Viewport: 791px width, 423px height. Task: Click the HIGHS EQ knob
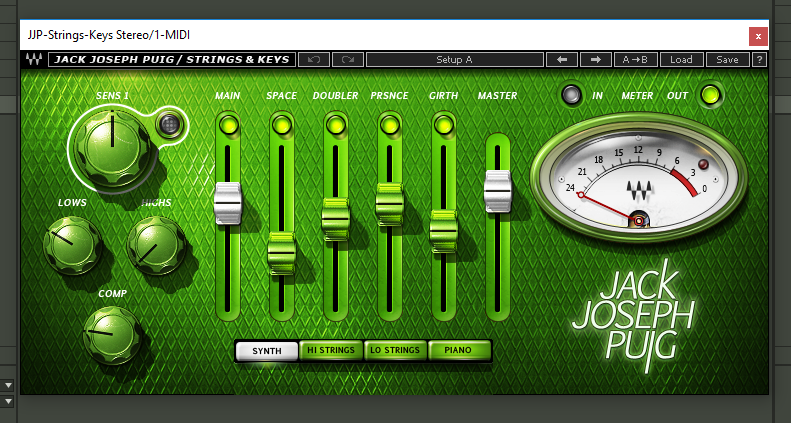156,245
